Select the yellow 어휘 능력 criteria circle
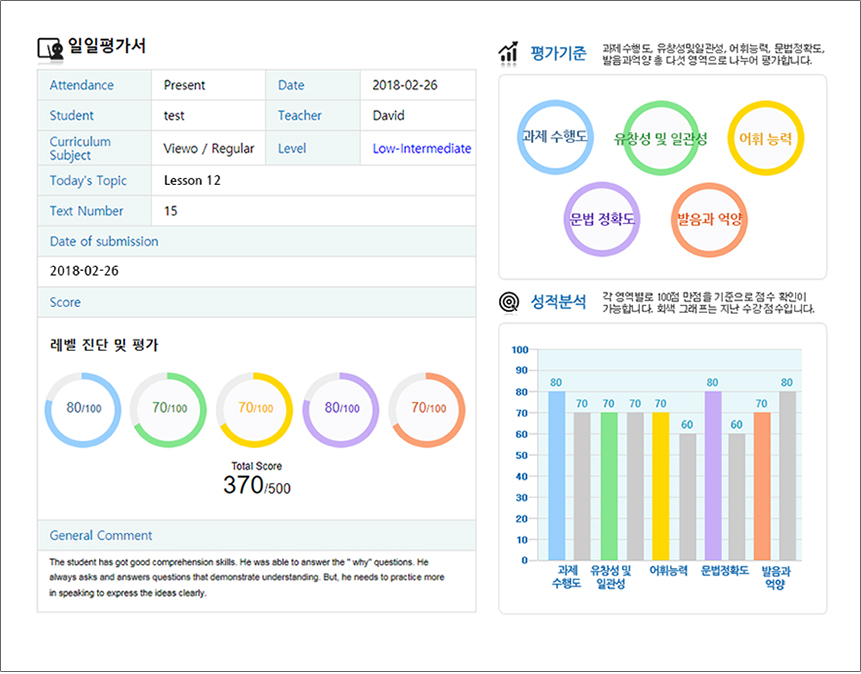The width and height of the screenshot is (861, 674). tap(765, 138)
